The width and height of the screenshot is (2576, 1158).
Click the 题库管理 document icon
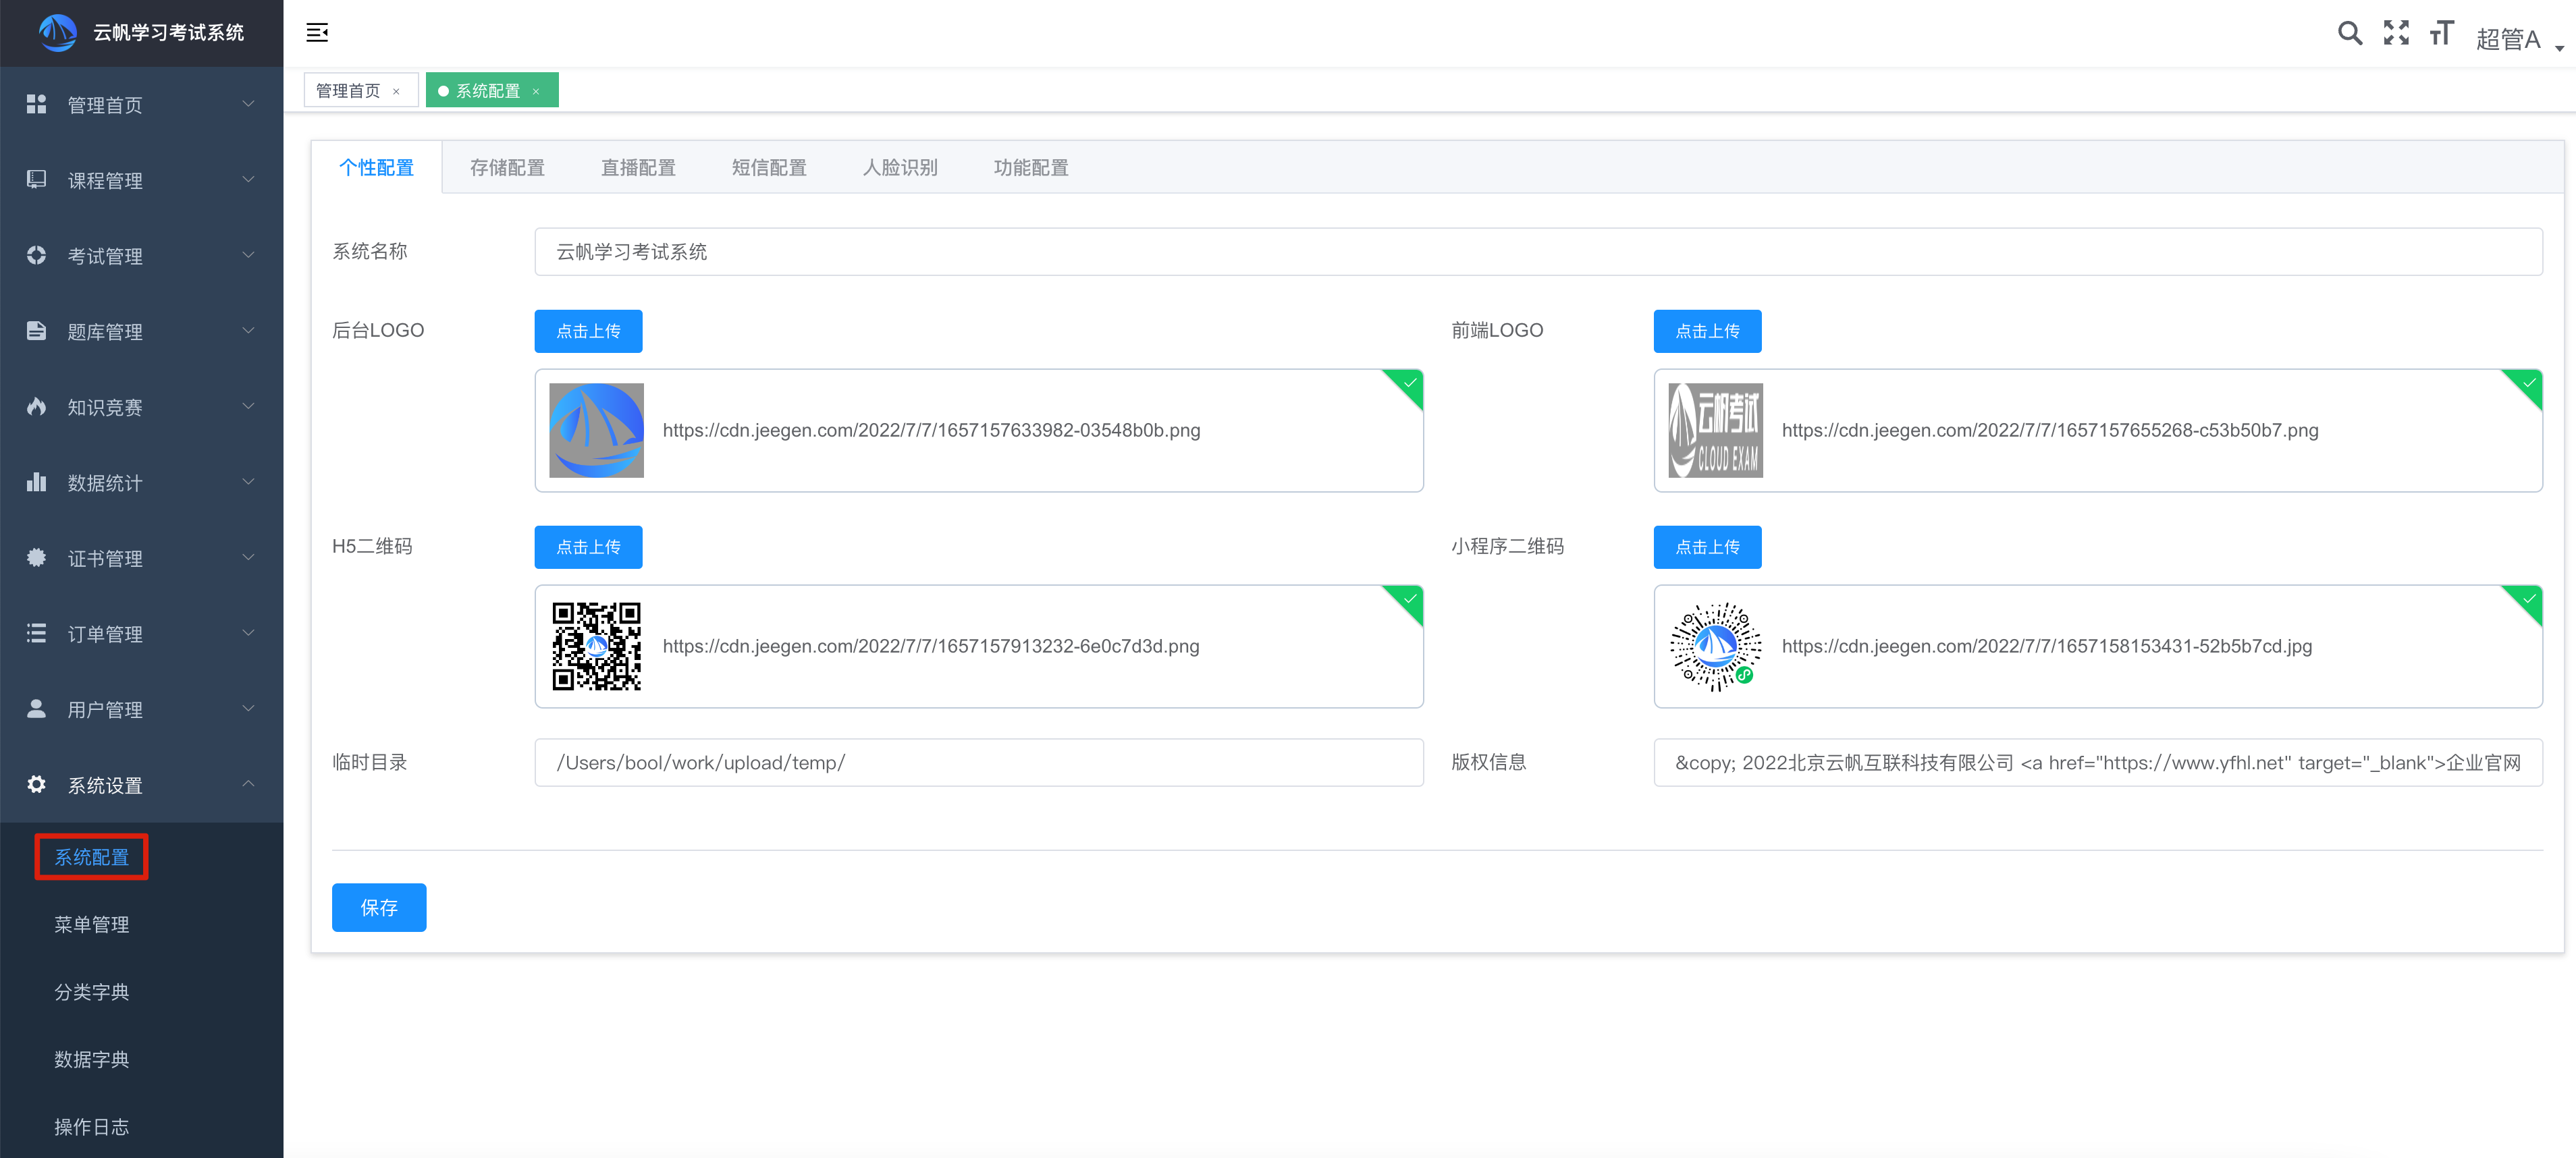[x=36, y=331]
